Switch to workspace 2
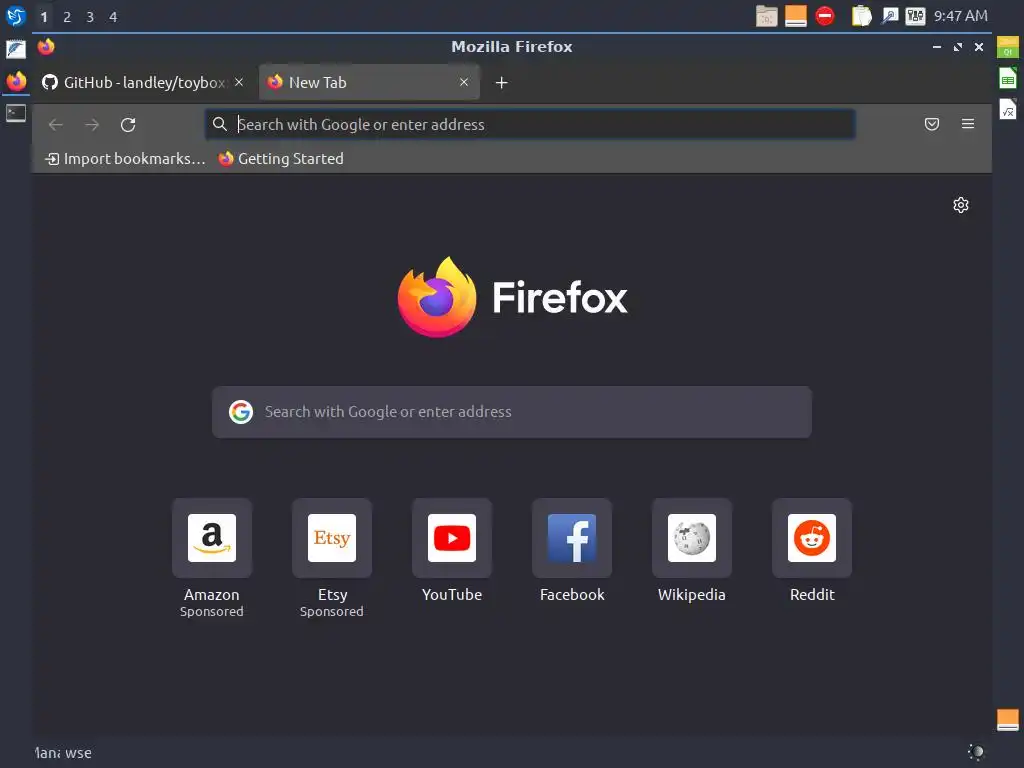Image resolution: width=1024 pixels, height=768 pixels. 67,17
